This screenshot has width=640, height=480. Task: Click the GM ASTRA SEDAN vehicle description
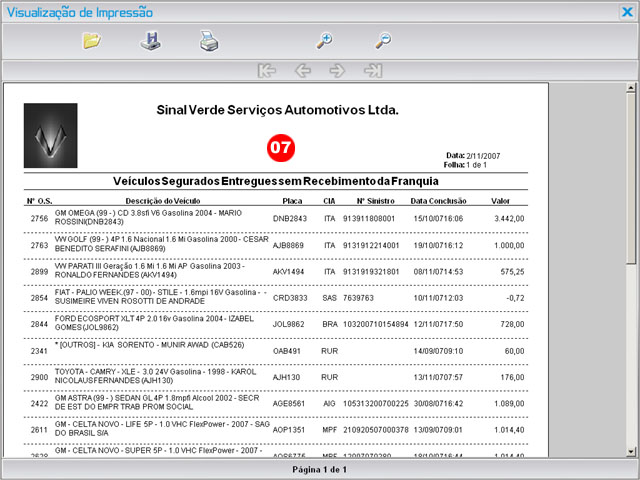(157, 402)
